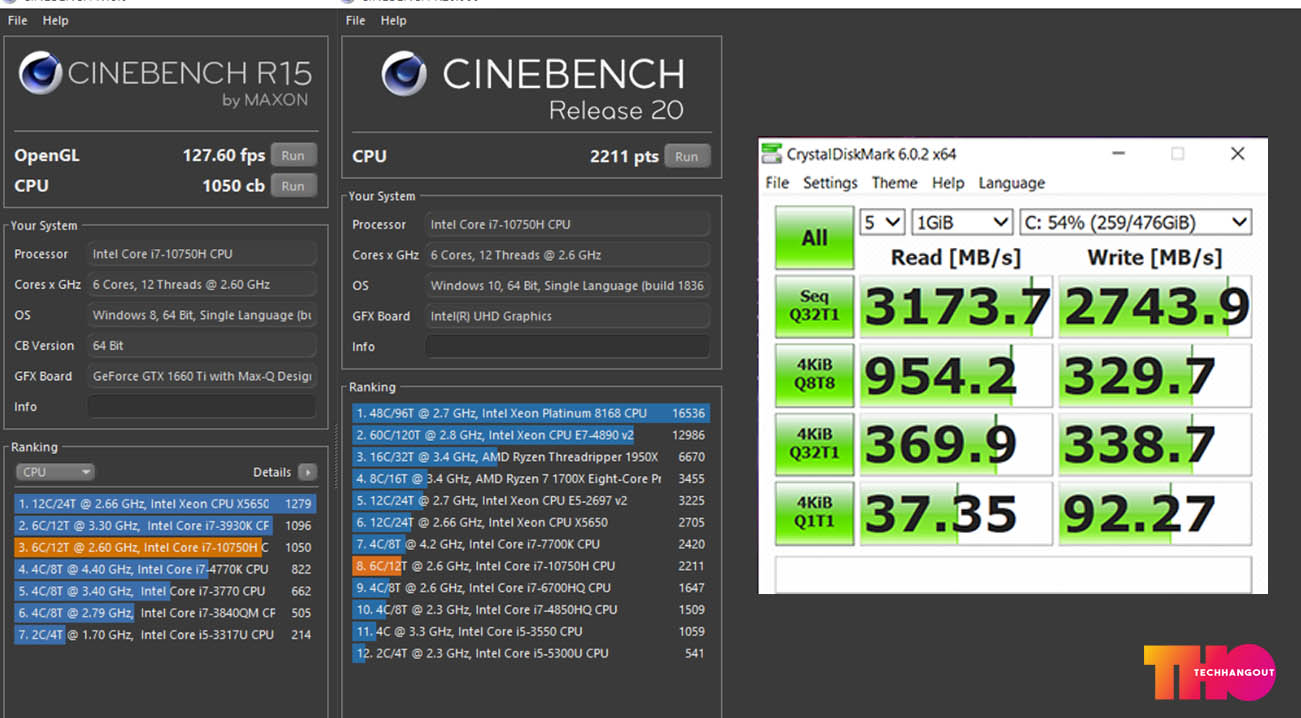Image resolution: width=1301 pixels, height=718 pixels.
Task: Click the 4KiB Q8T8 read result 954.2
Action: (956, 376)
